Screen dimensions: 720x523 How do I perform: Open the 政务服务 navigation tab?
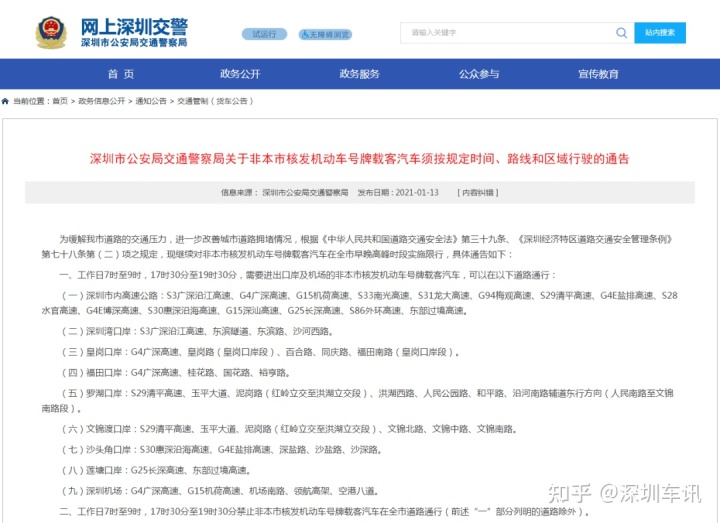tap(360, 74)
